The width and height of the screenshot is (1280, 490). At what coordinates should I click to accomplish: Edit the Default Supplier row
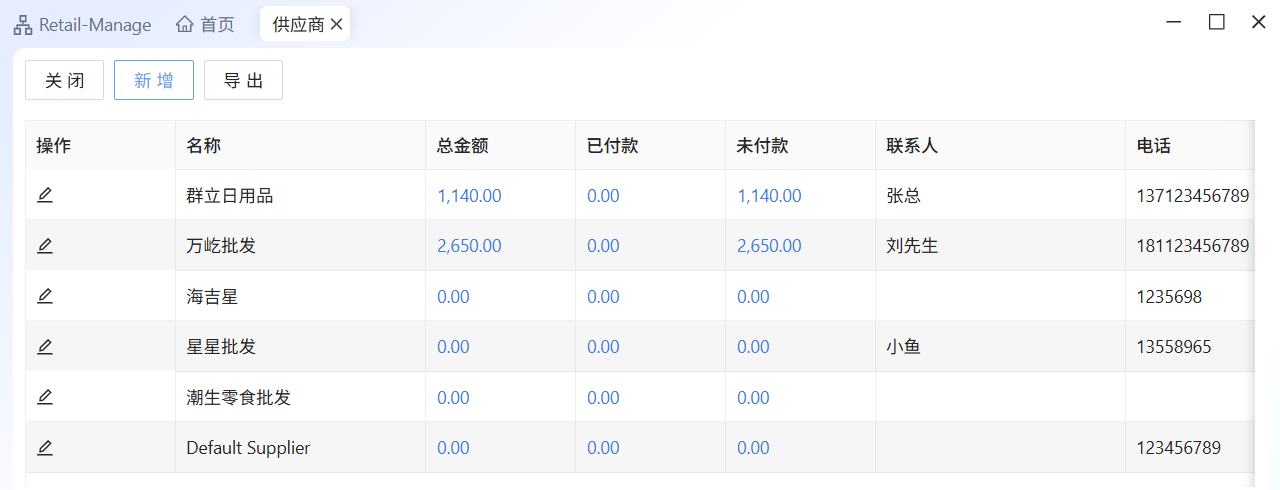click(x=45, y=448)
